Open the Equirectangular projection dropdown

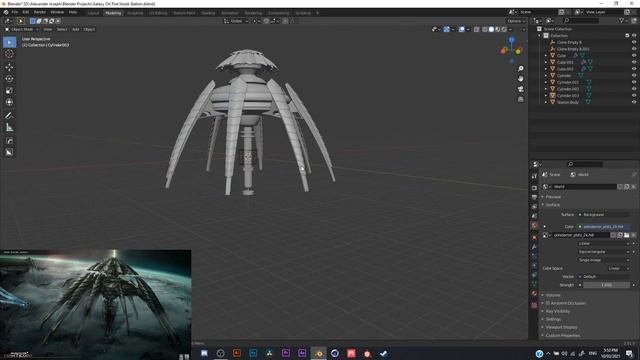(x=604, y=252)
